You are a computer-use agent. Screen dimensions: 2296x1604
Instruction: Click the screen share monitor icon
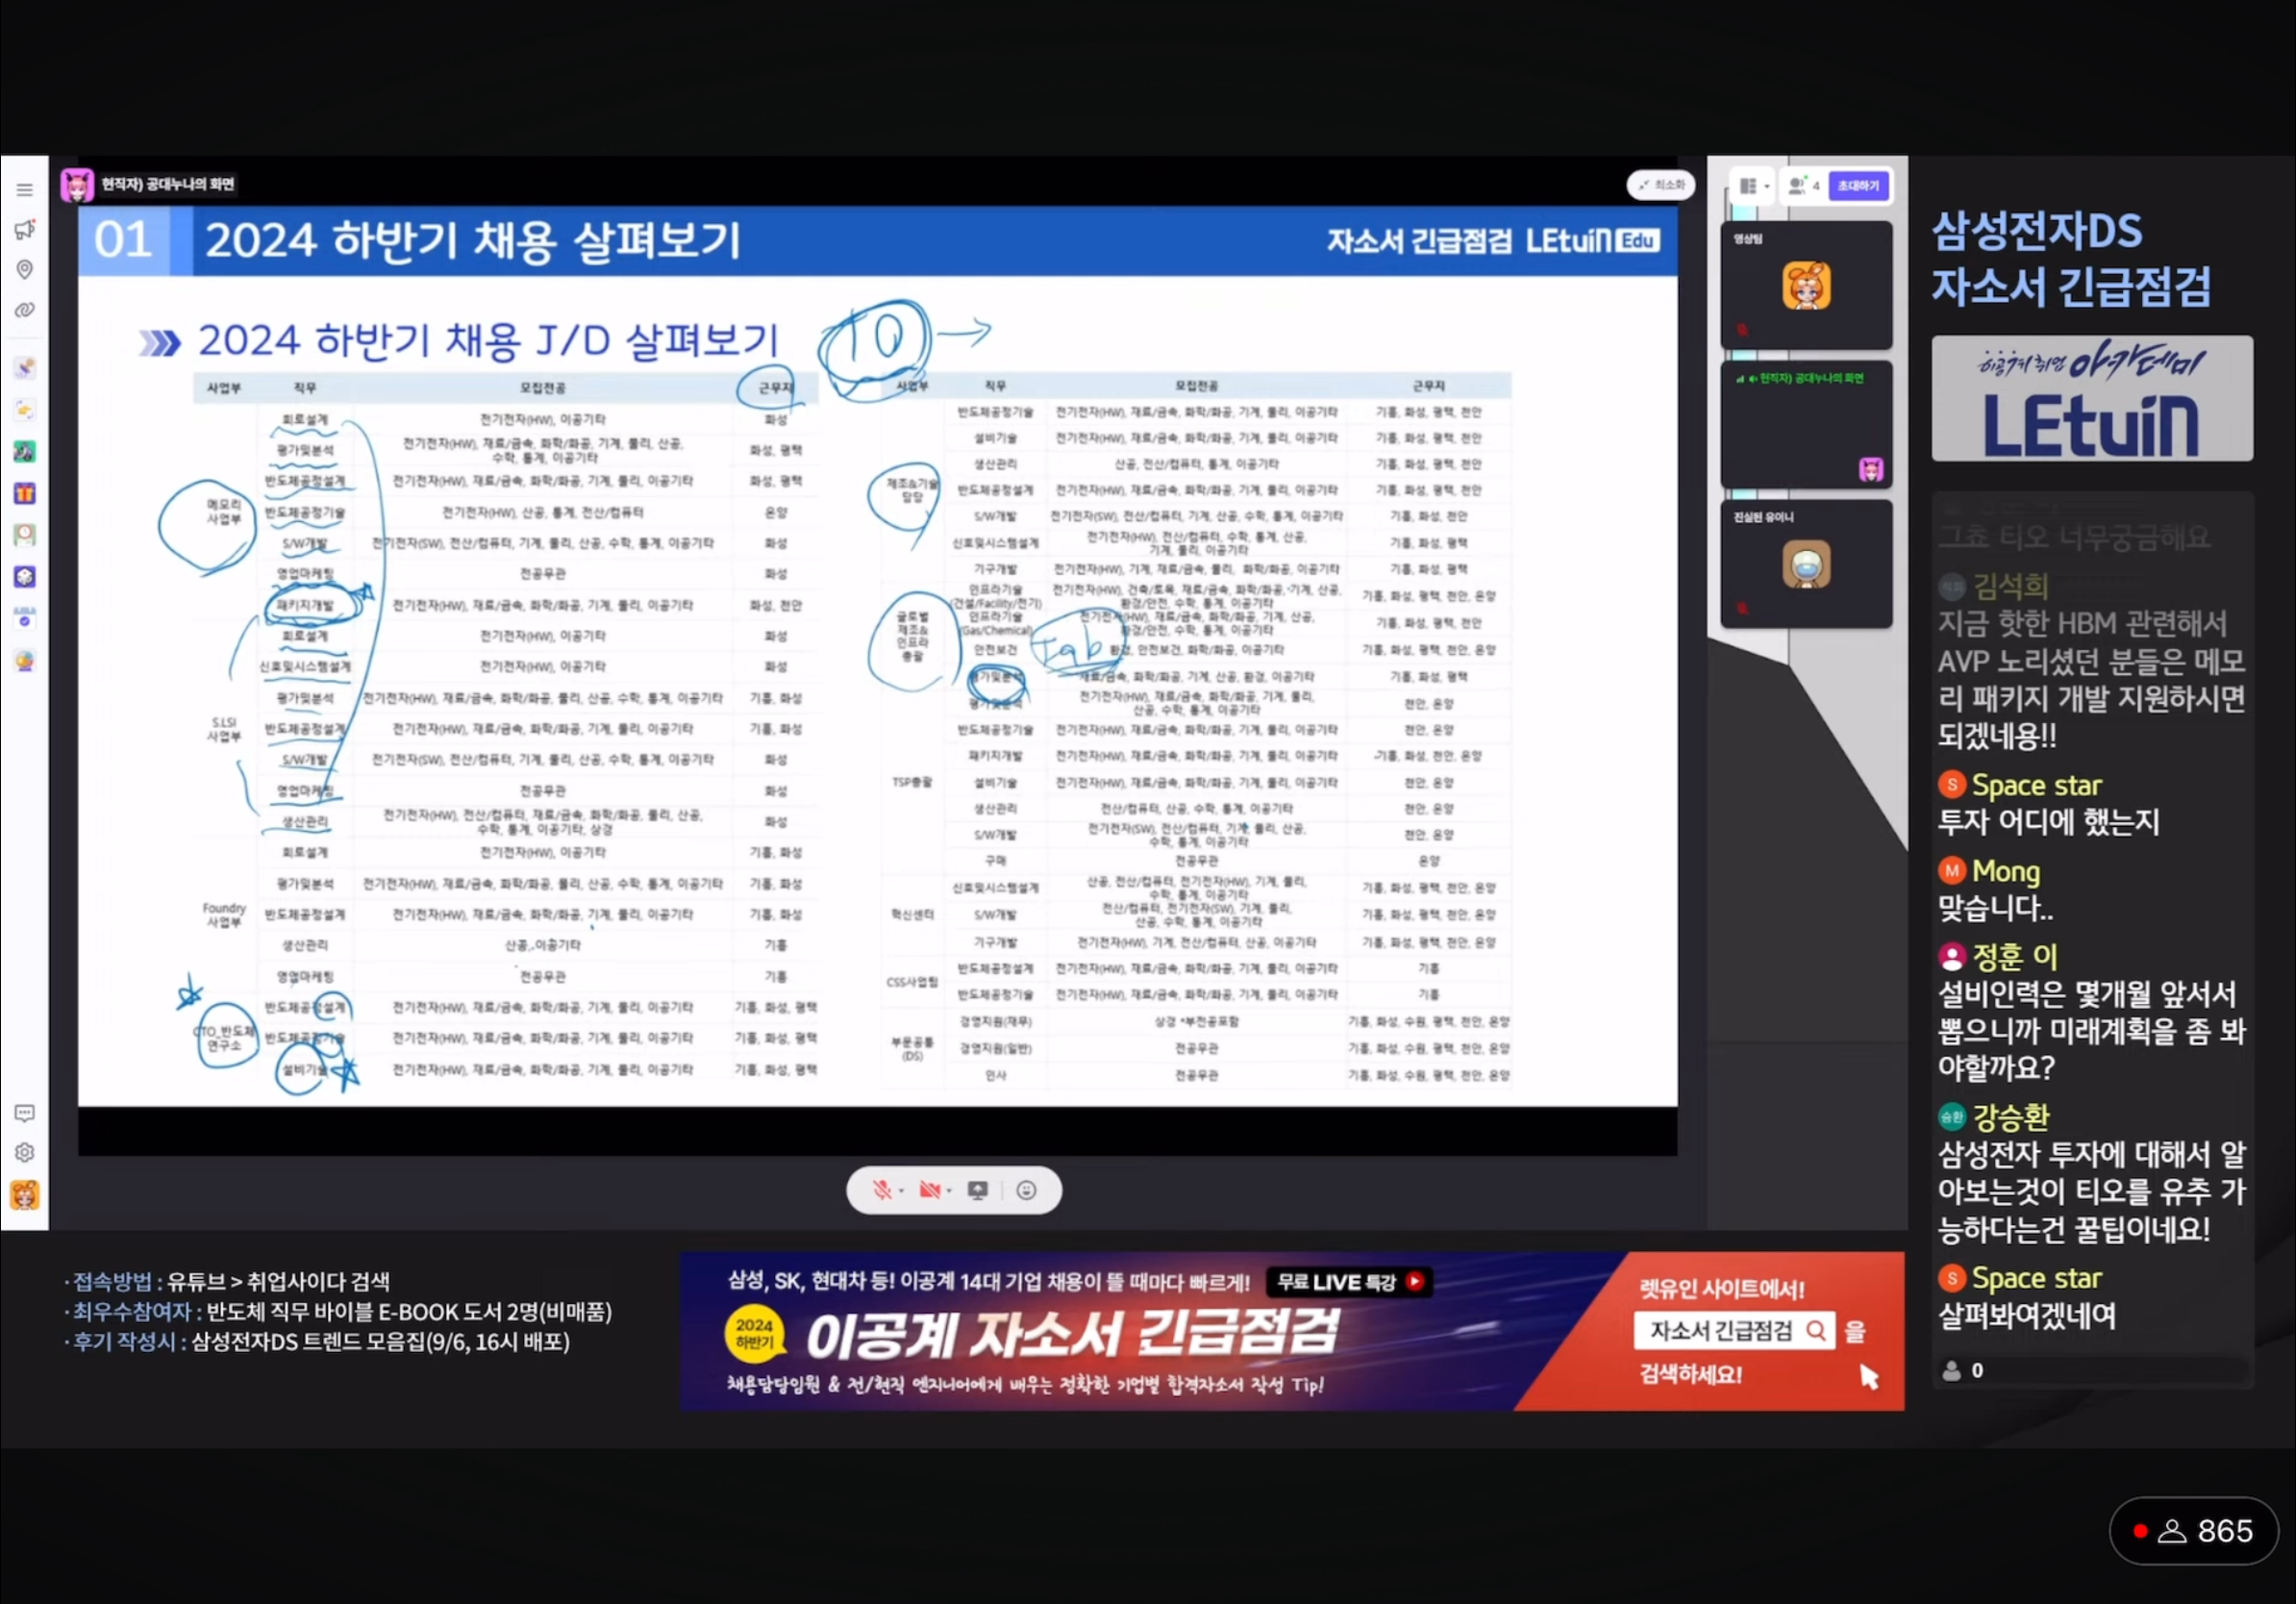point(978,1190)
